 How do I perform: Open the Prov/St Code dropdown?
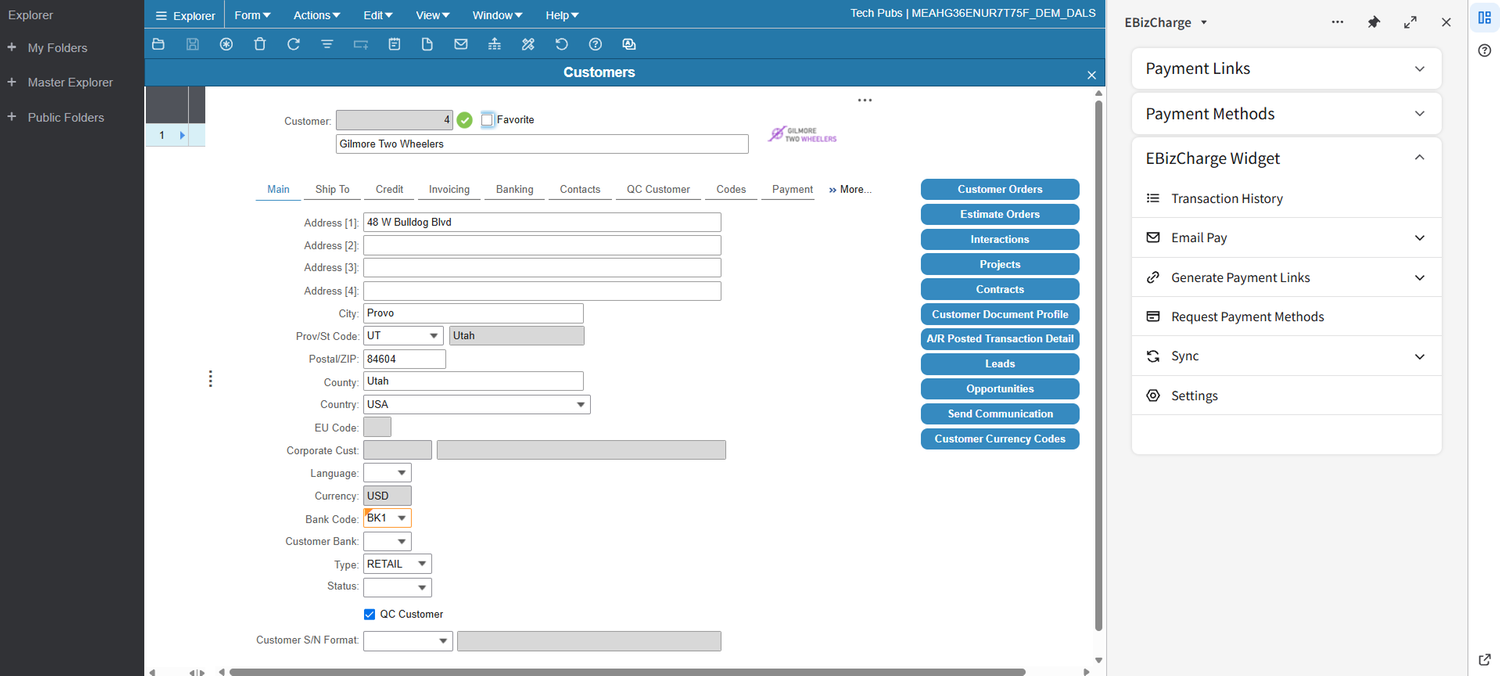point(434,336)
